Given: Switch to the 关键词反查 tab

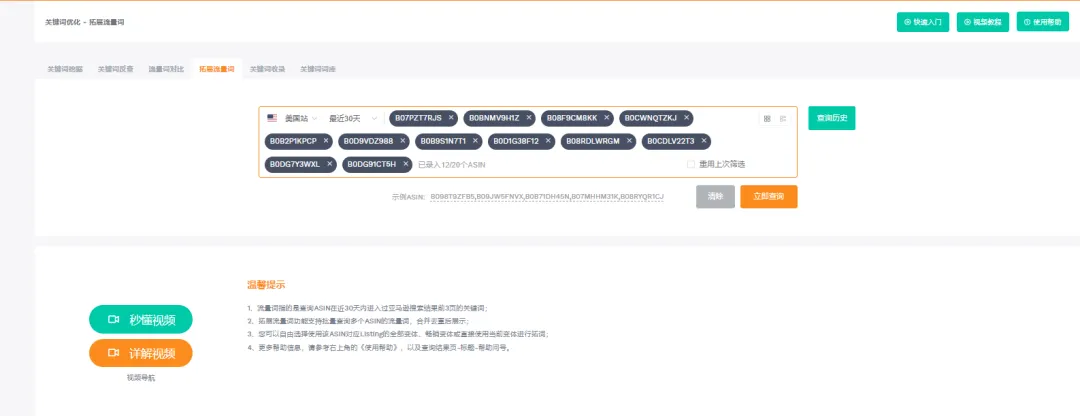Looking at the screenshot, I should point(116,69).
